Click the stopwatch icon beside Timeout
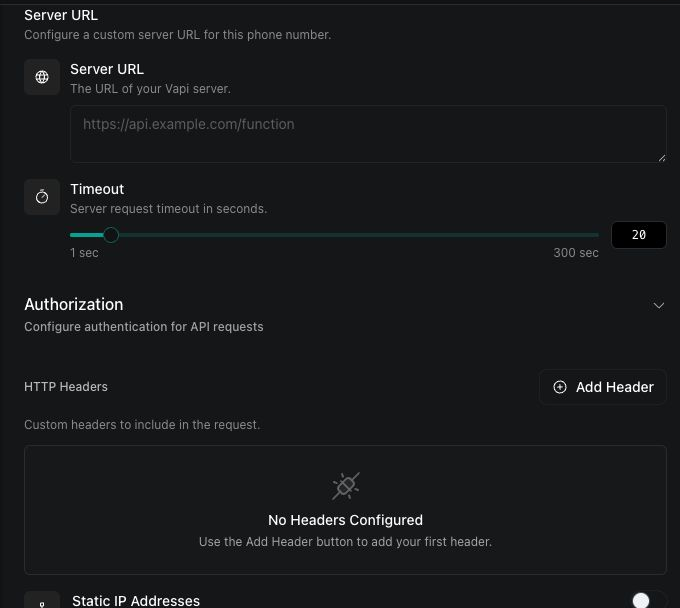 (x=42, y=197)
